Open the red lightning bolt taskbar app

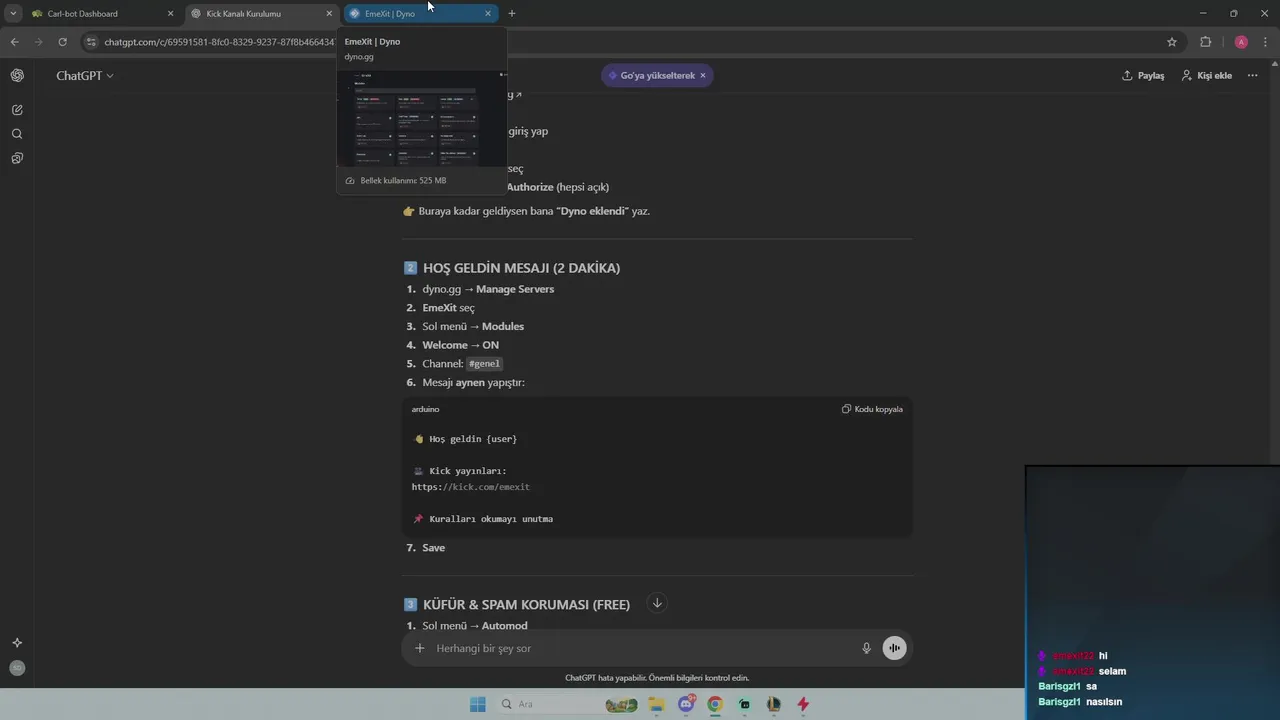point(802,704)
